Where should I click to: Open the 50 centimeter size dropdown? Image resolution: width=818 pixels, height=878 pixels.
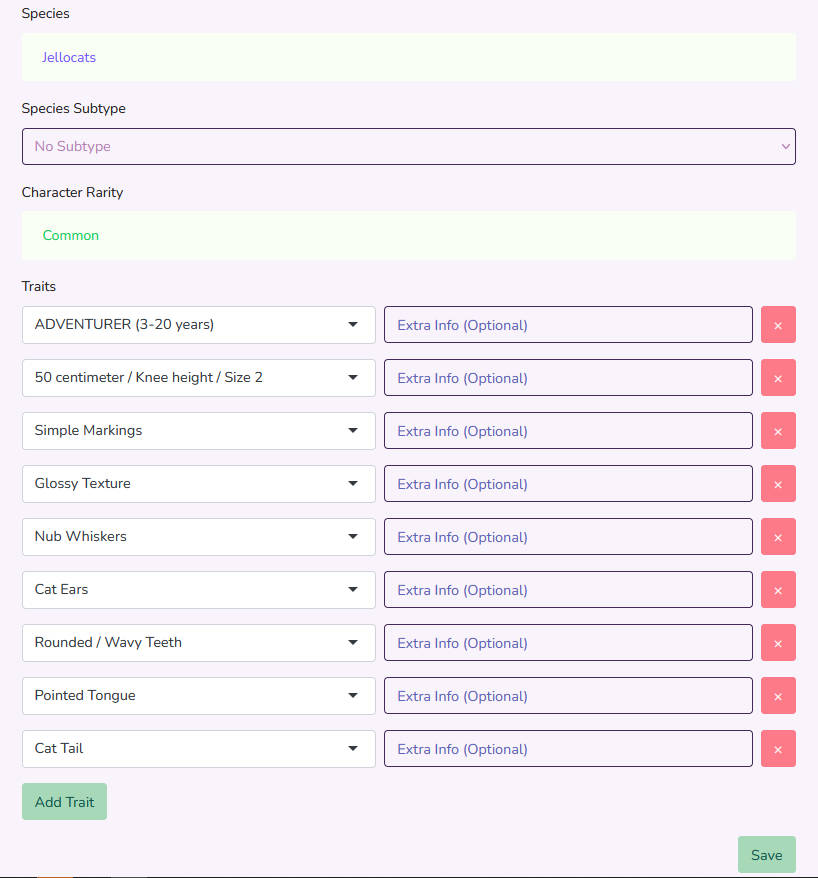[198, 378]
